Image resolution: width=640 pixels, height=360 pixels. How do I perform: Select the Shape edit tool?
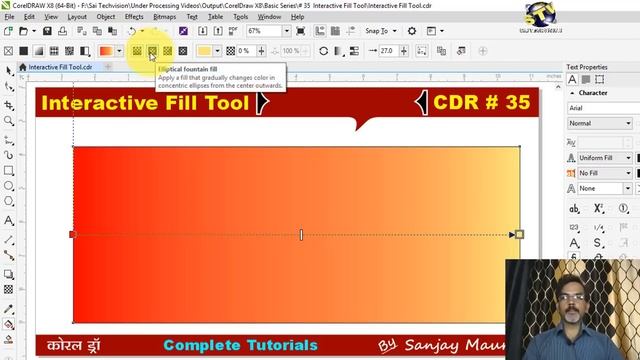[9, 87]
